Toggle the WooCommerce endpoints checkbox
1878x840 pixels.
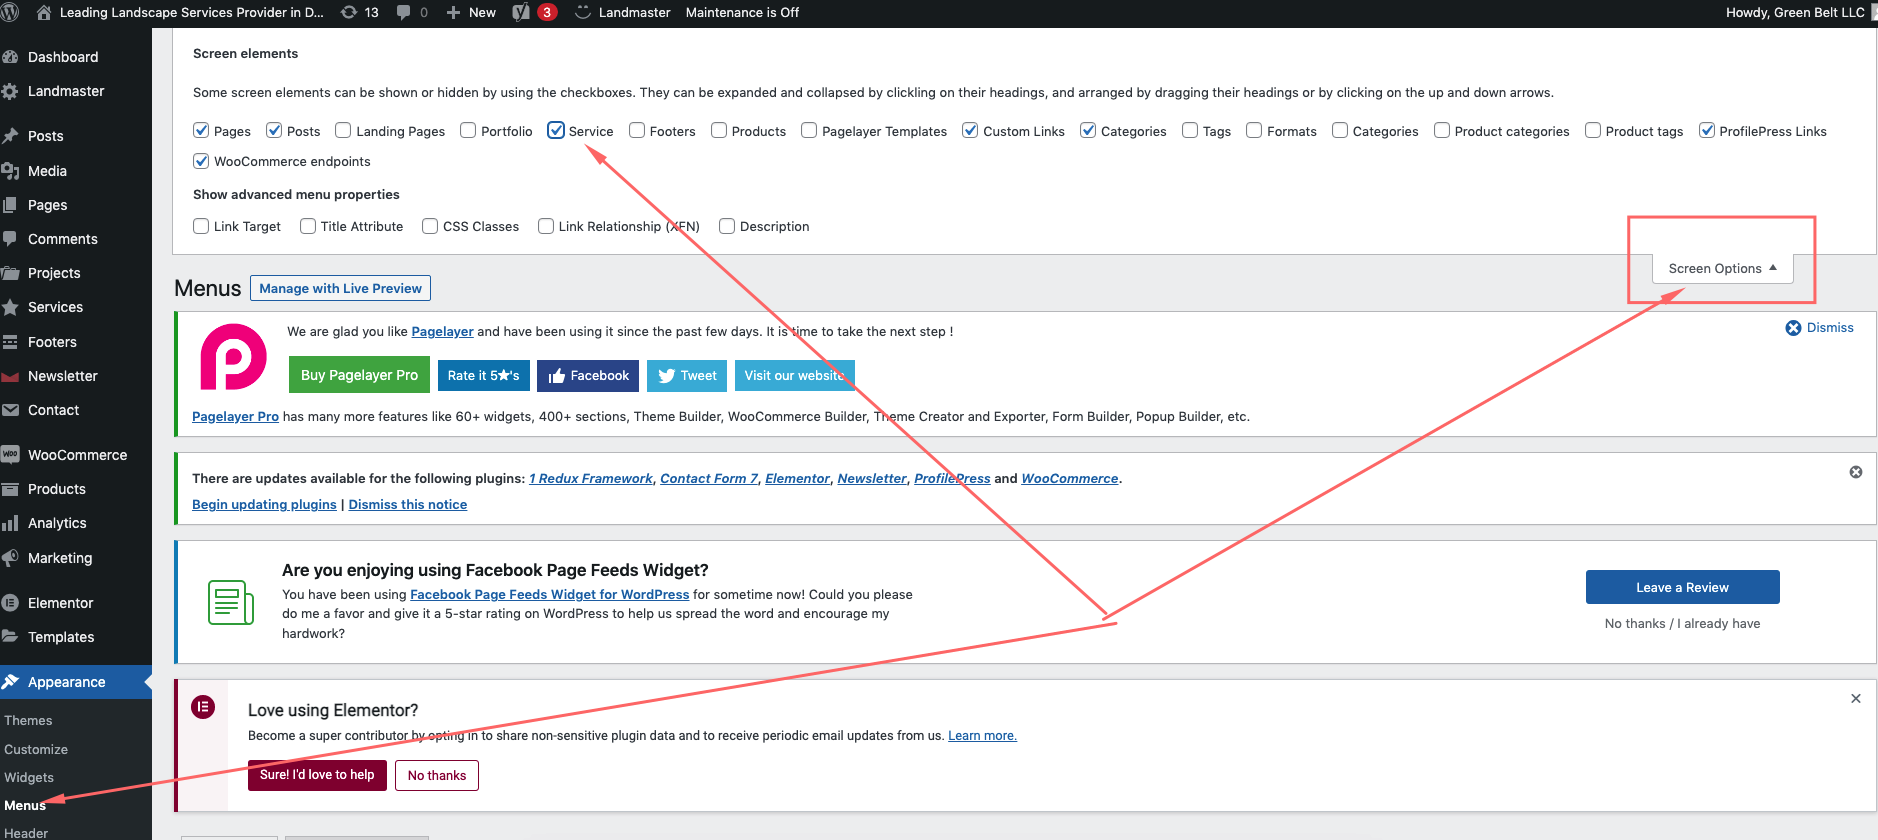[201, 161]
